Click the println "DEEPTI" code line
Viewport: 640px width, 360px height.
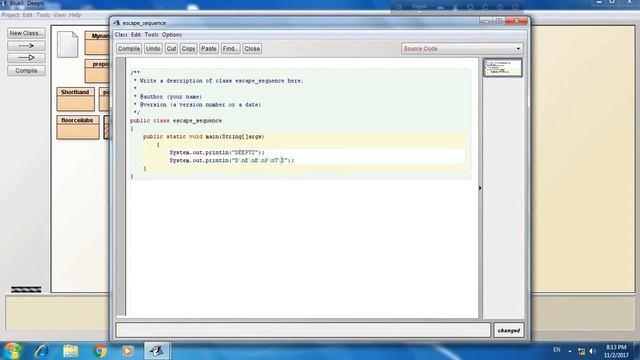(217, 153)
